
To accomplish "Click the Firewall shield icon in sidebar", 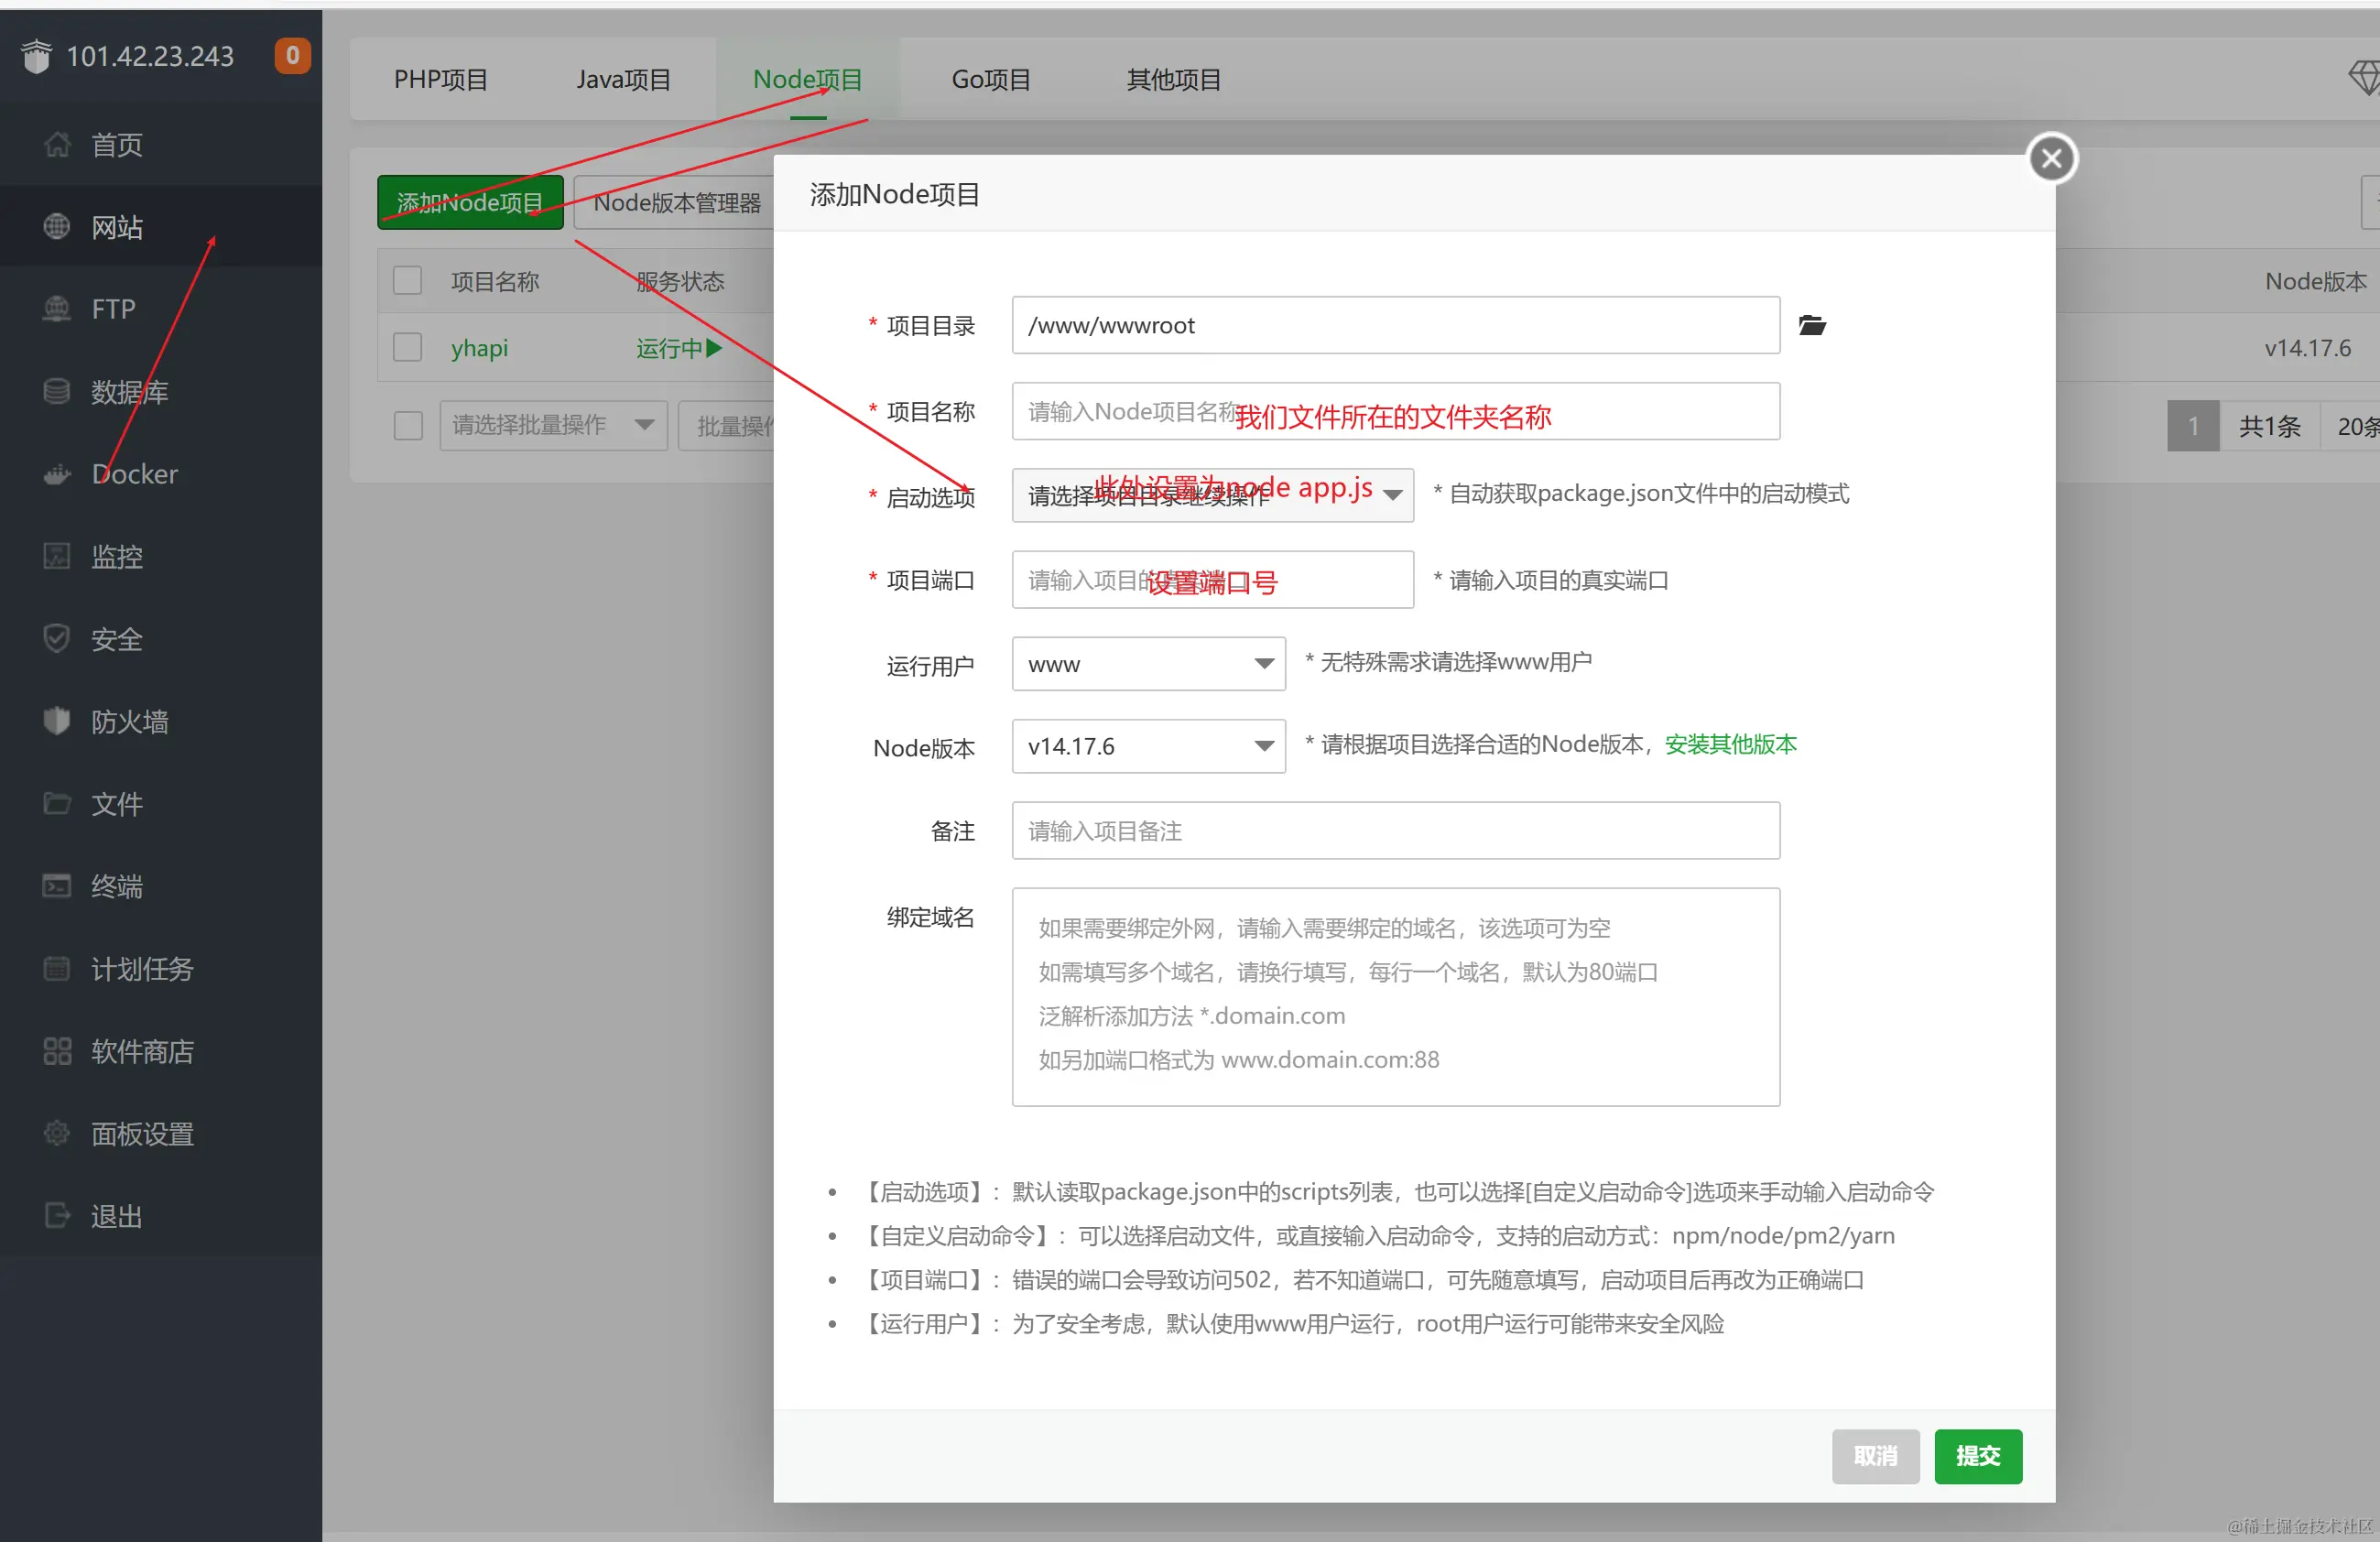I will 57,721.
